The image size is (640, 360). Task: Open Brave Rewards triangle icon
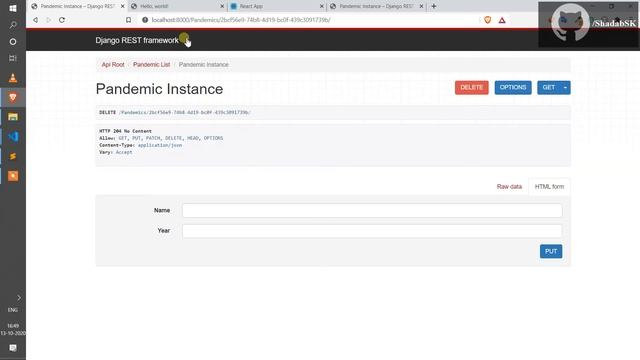[x=502, y=20]
